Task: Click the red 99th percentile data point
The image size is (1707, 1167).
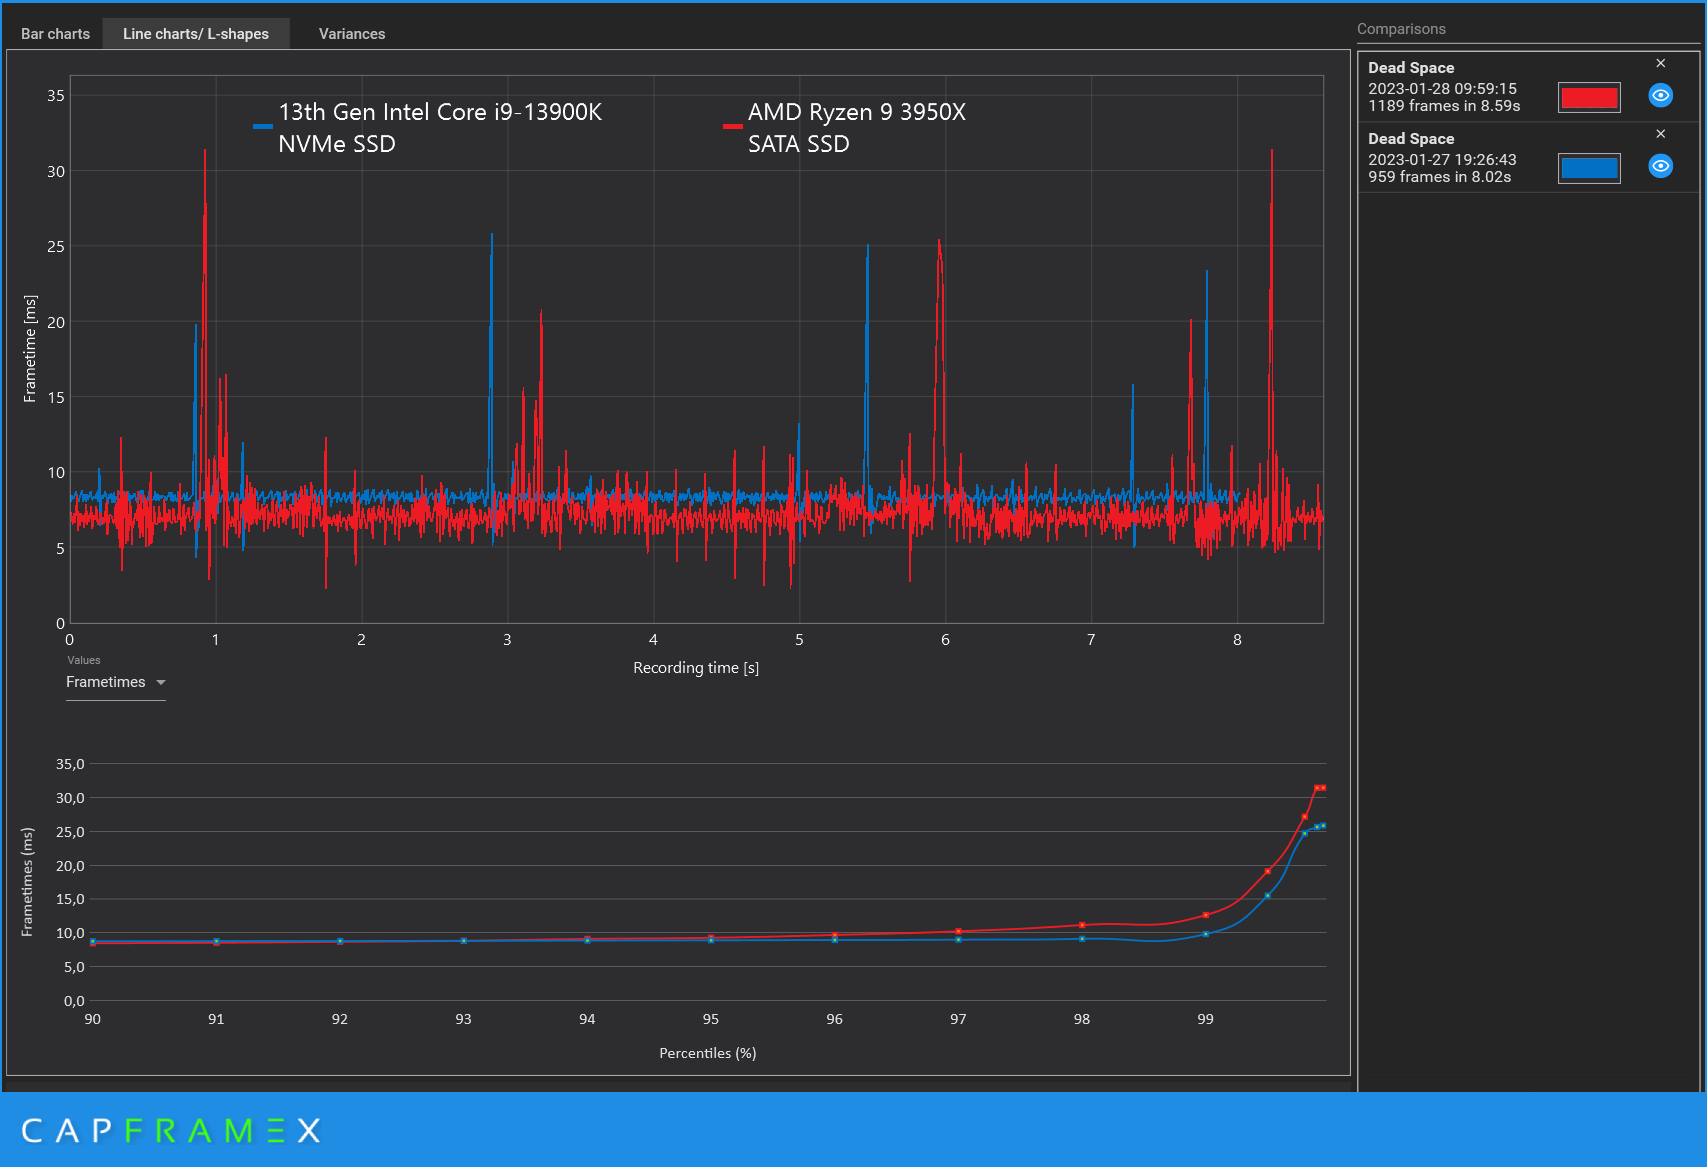Action: click(x=1206, y=915)
